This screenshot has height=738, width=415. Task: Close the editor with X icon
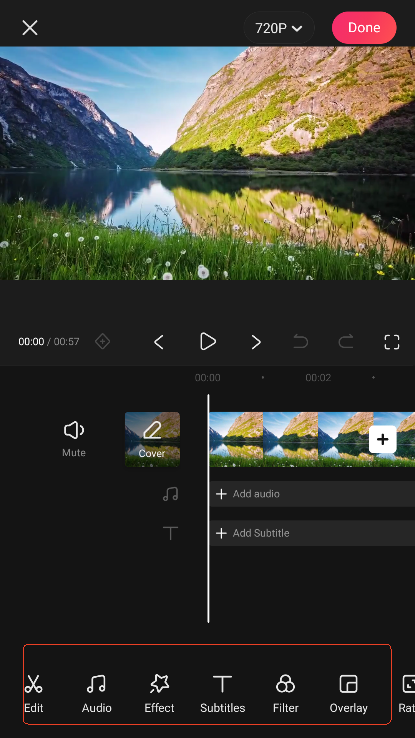30,28
